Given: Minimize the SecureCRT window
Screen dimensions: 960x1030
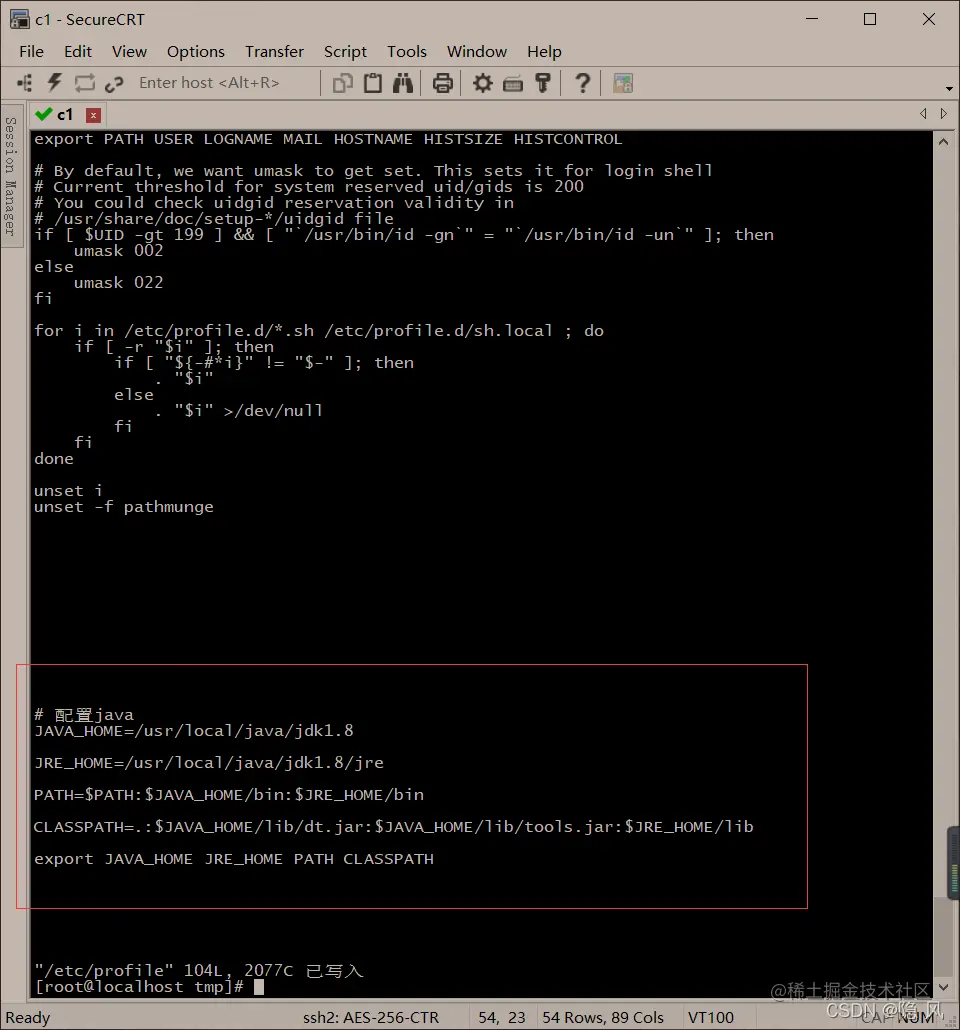Looking at the screenshot, I should (812, 19).
